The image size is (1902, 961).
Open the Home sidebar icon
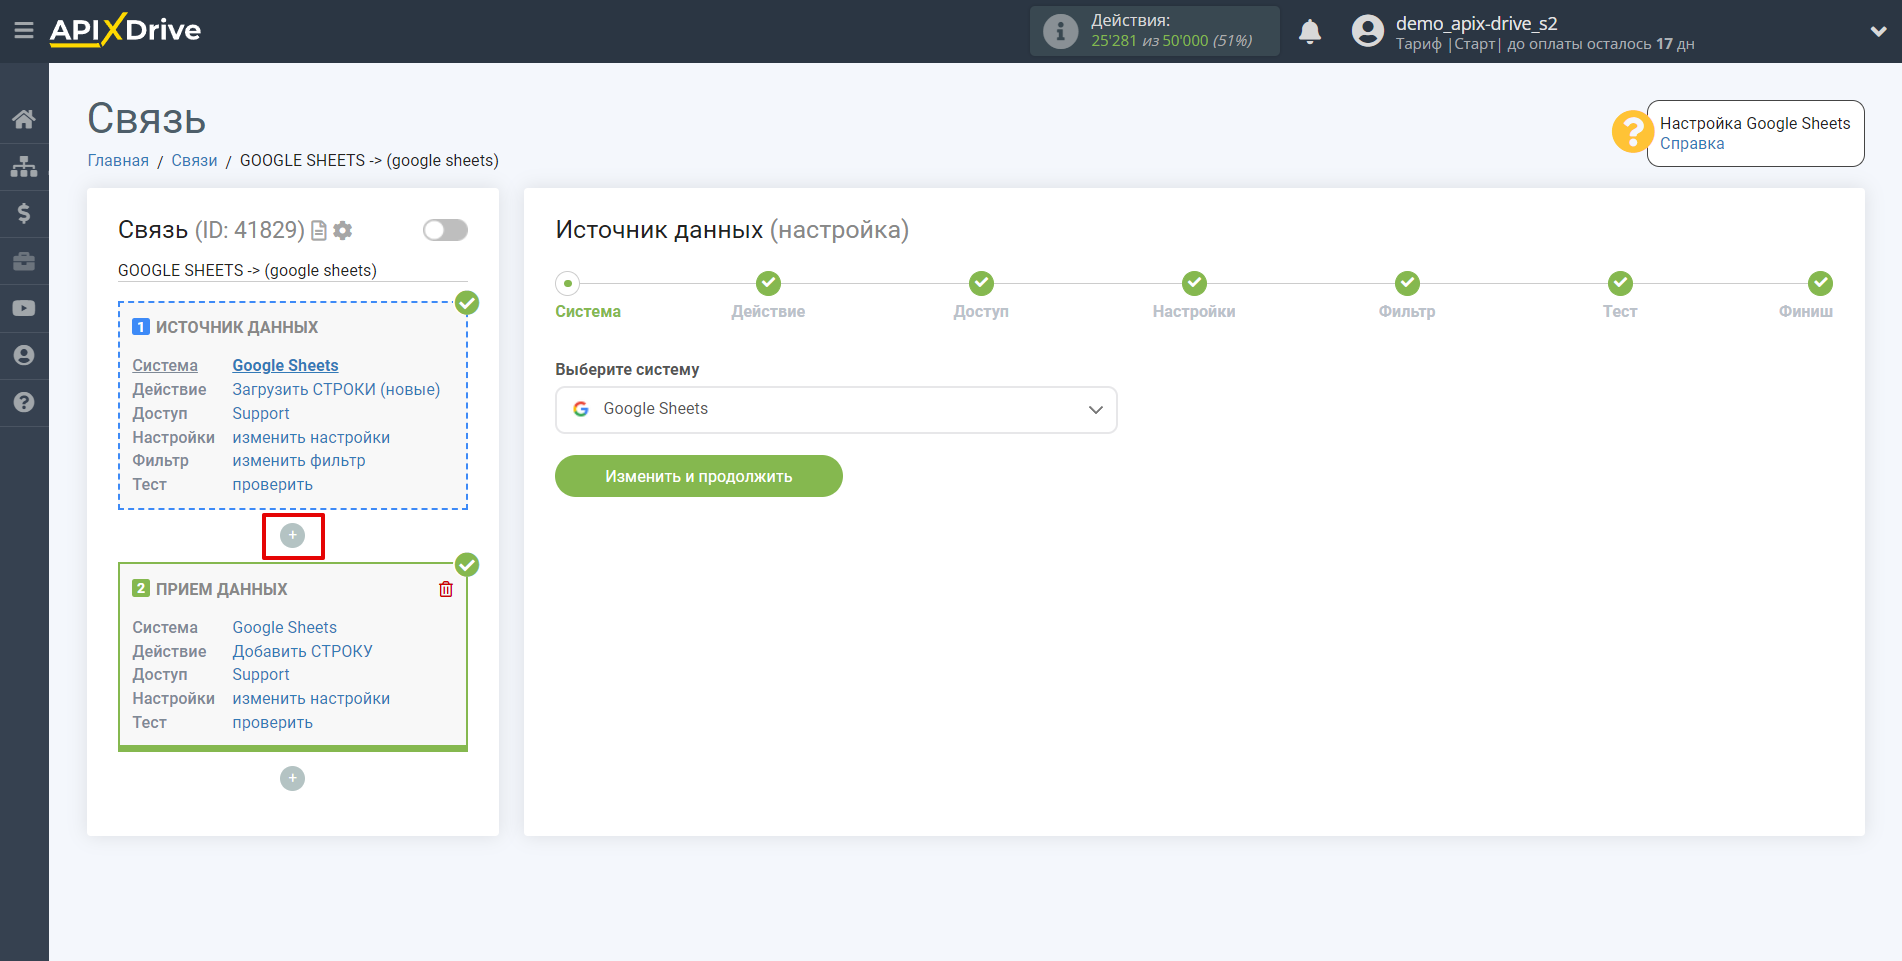24,119
